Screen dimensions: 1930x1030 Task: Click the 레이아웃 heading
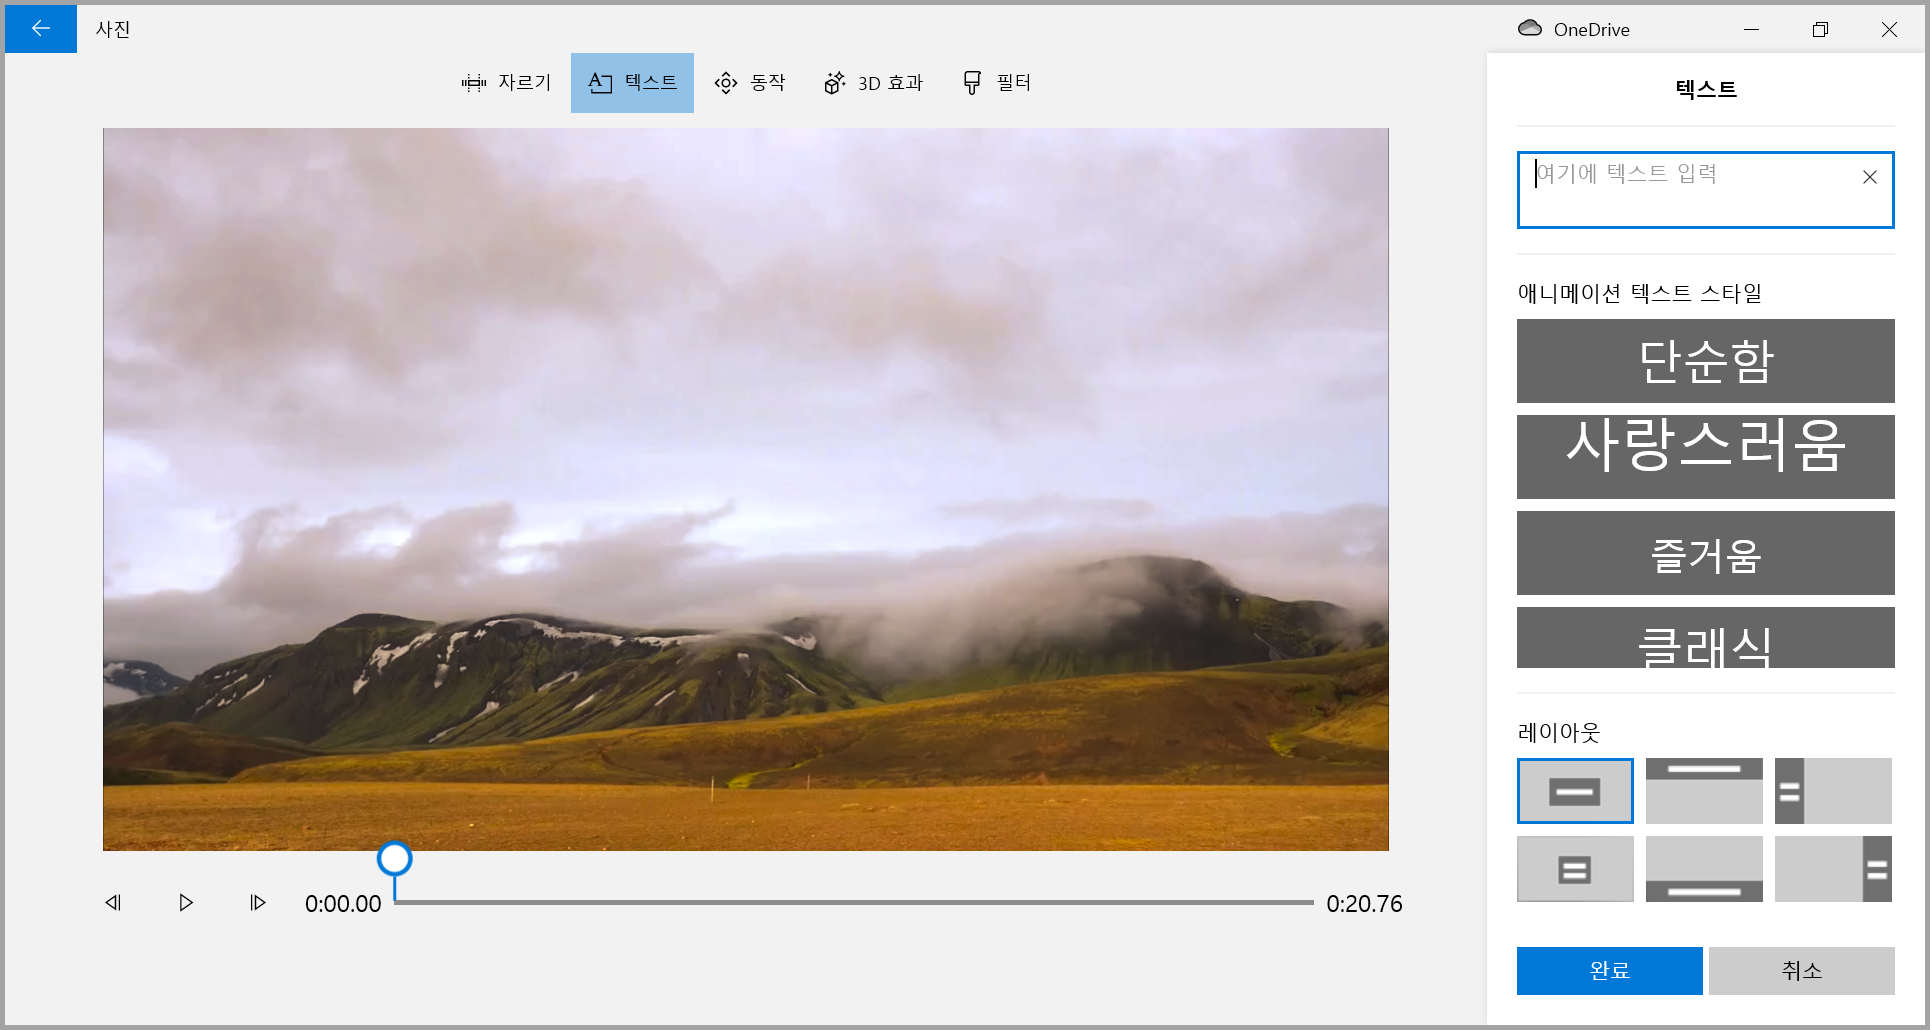tap(1559, 732)
